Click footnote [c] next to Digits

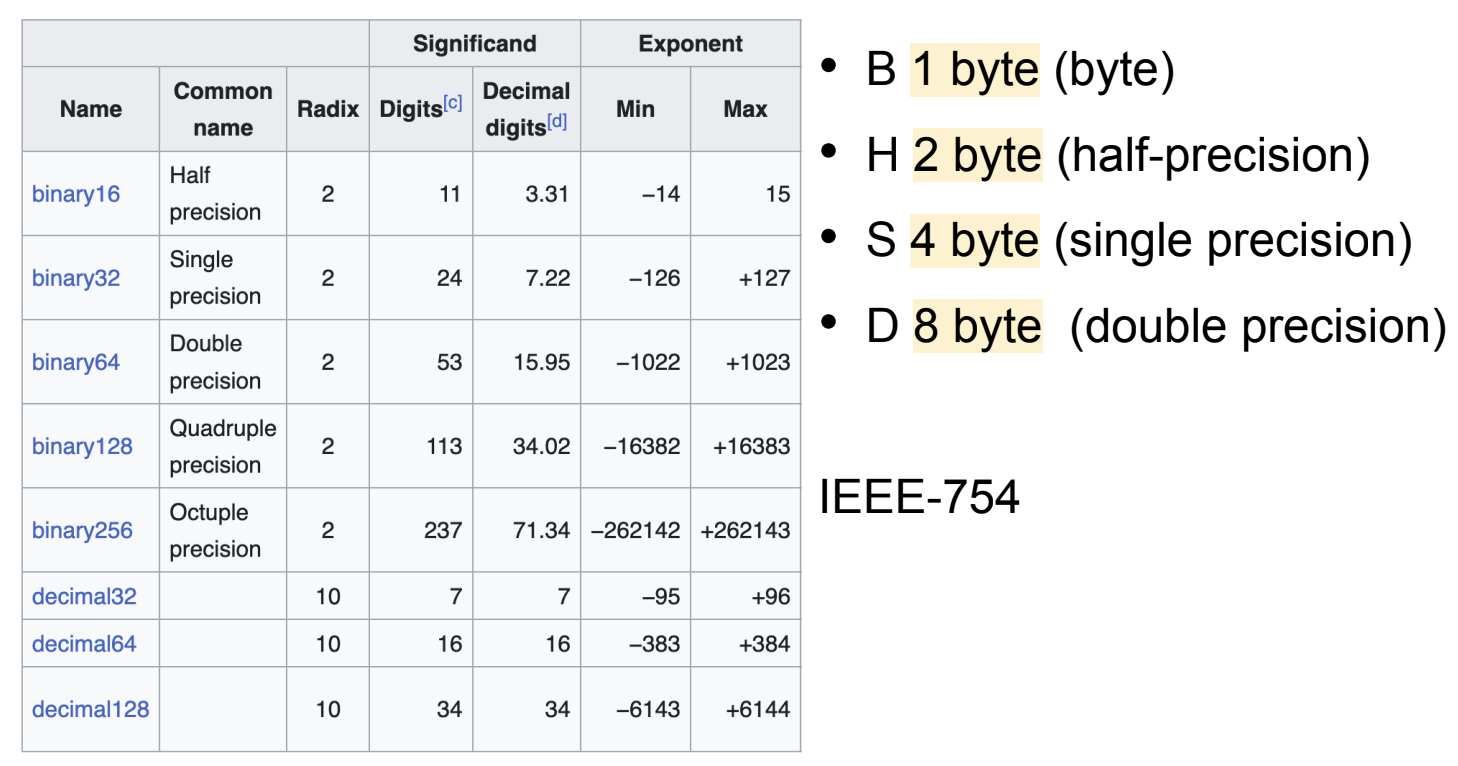453,103
